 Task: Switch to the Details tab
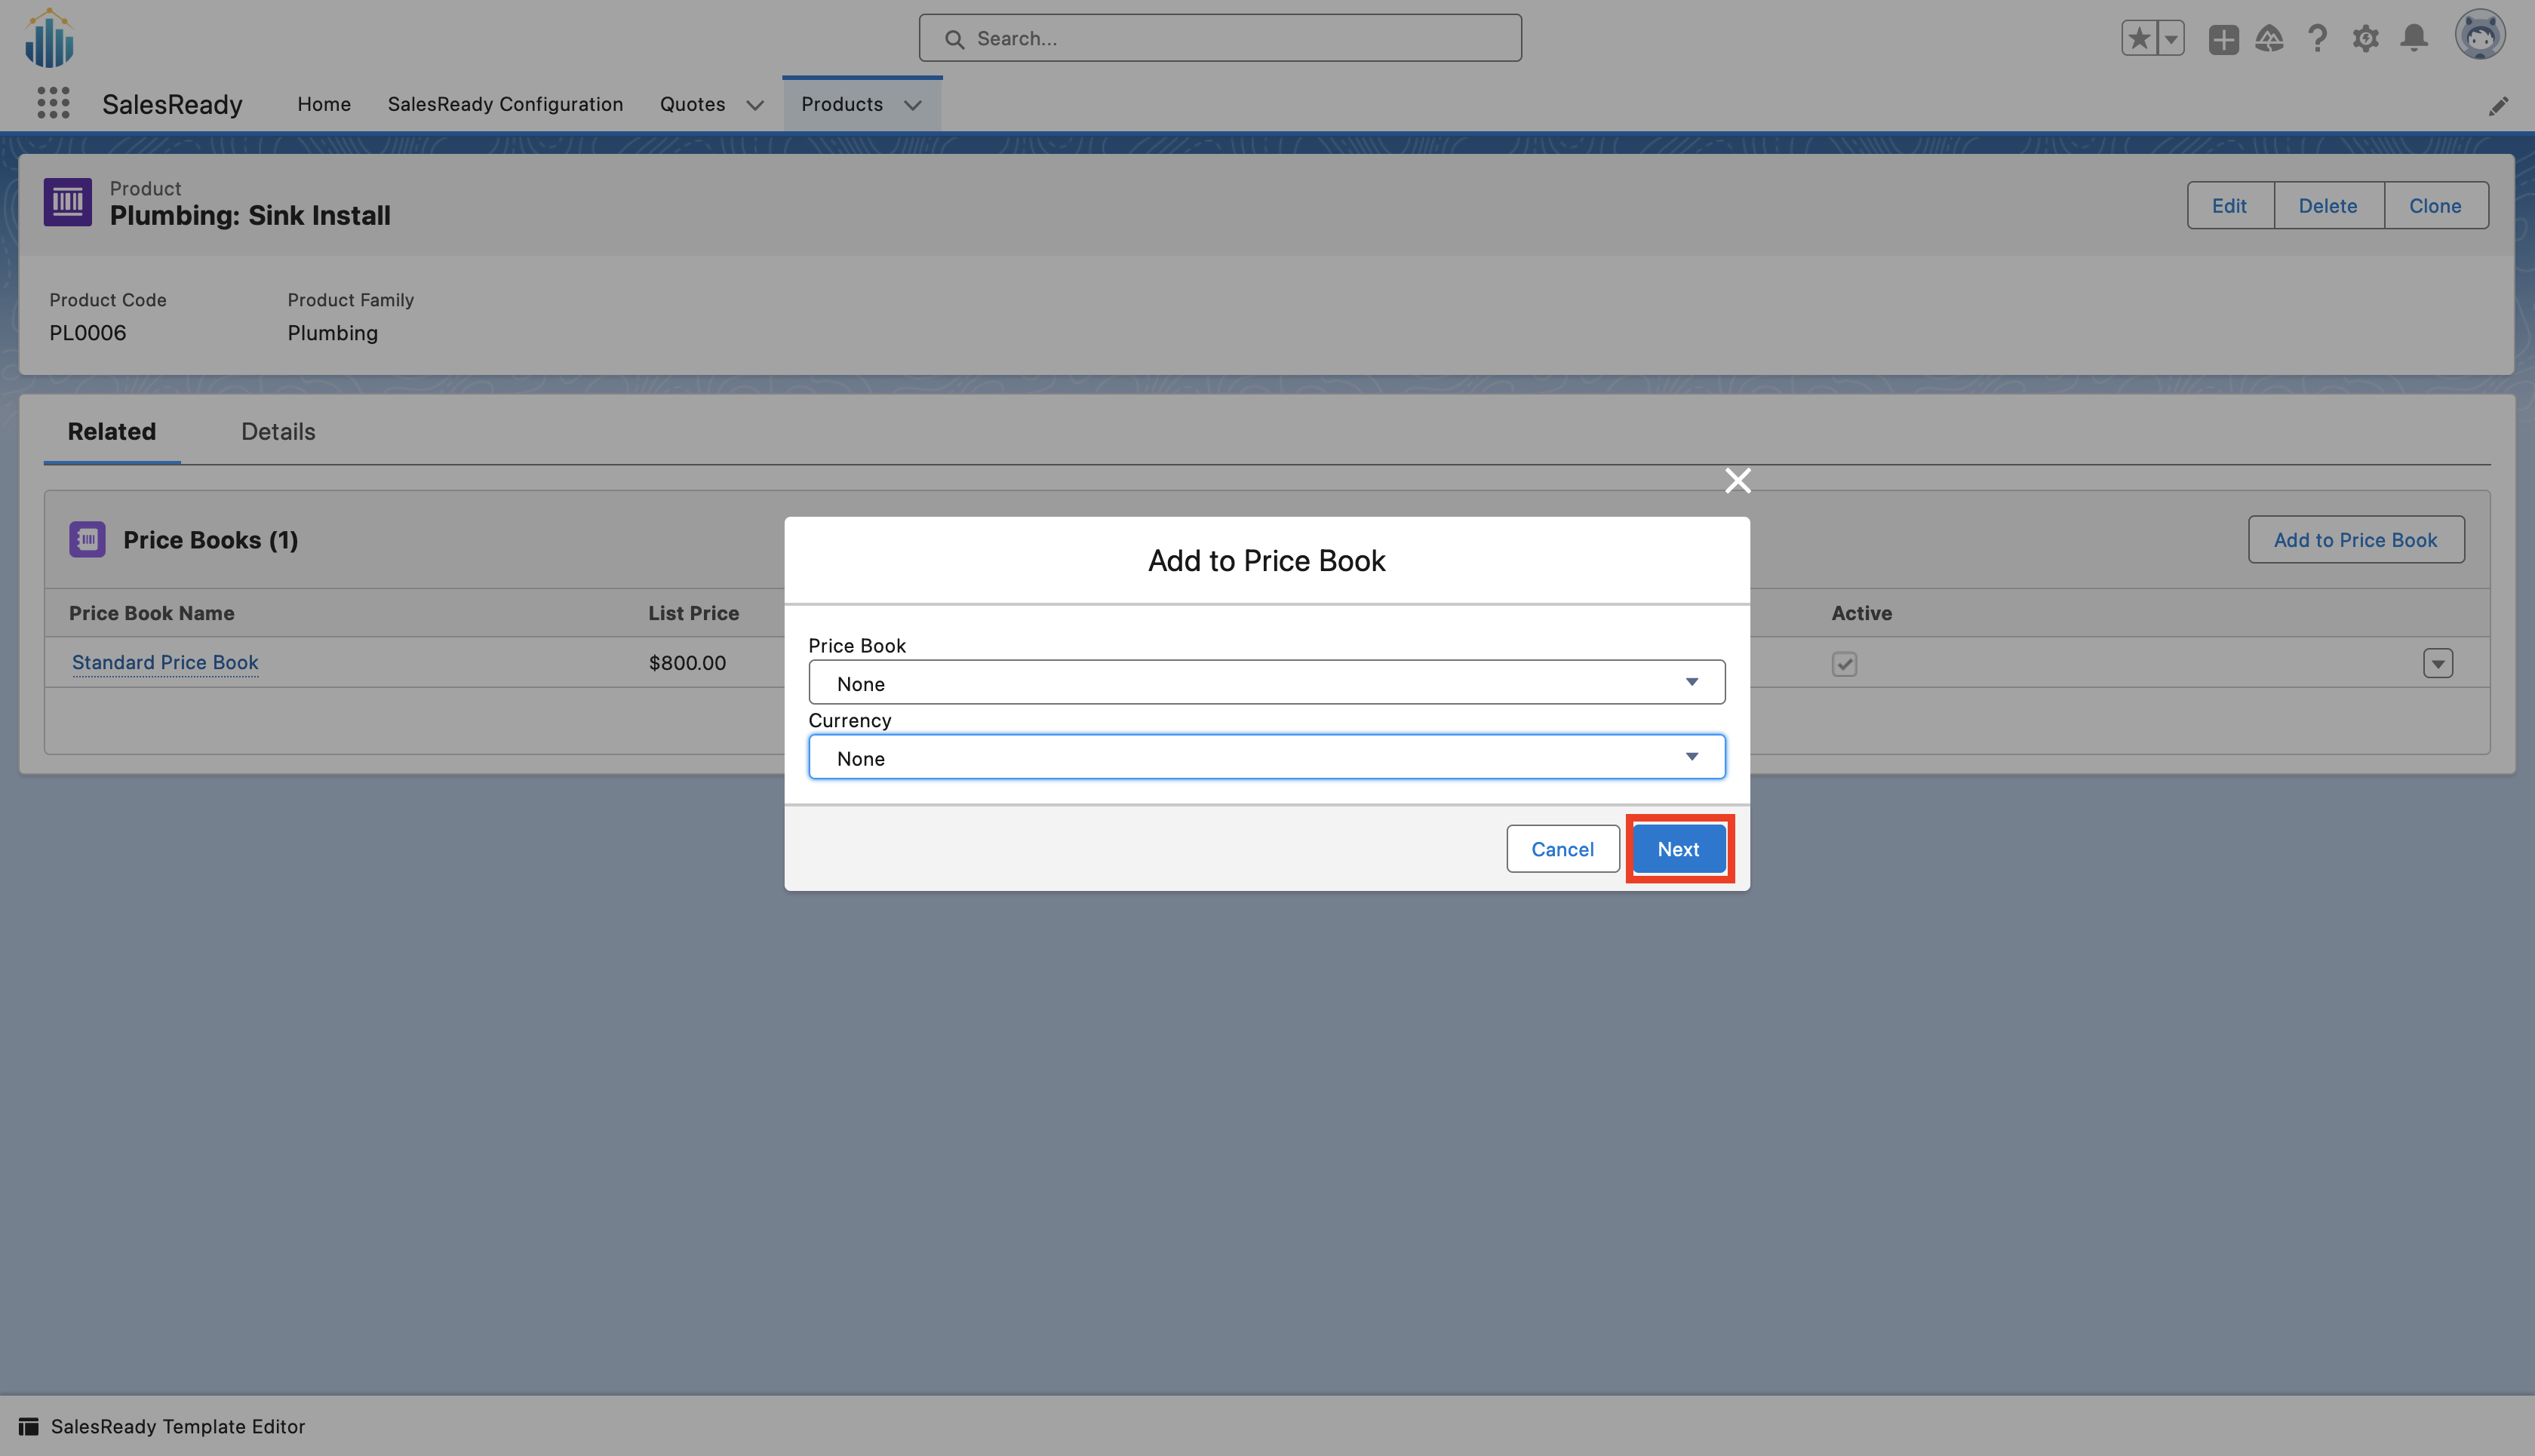278,432
